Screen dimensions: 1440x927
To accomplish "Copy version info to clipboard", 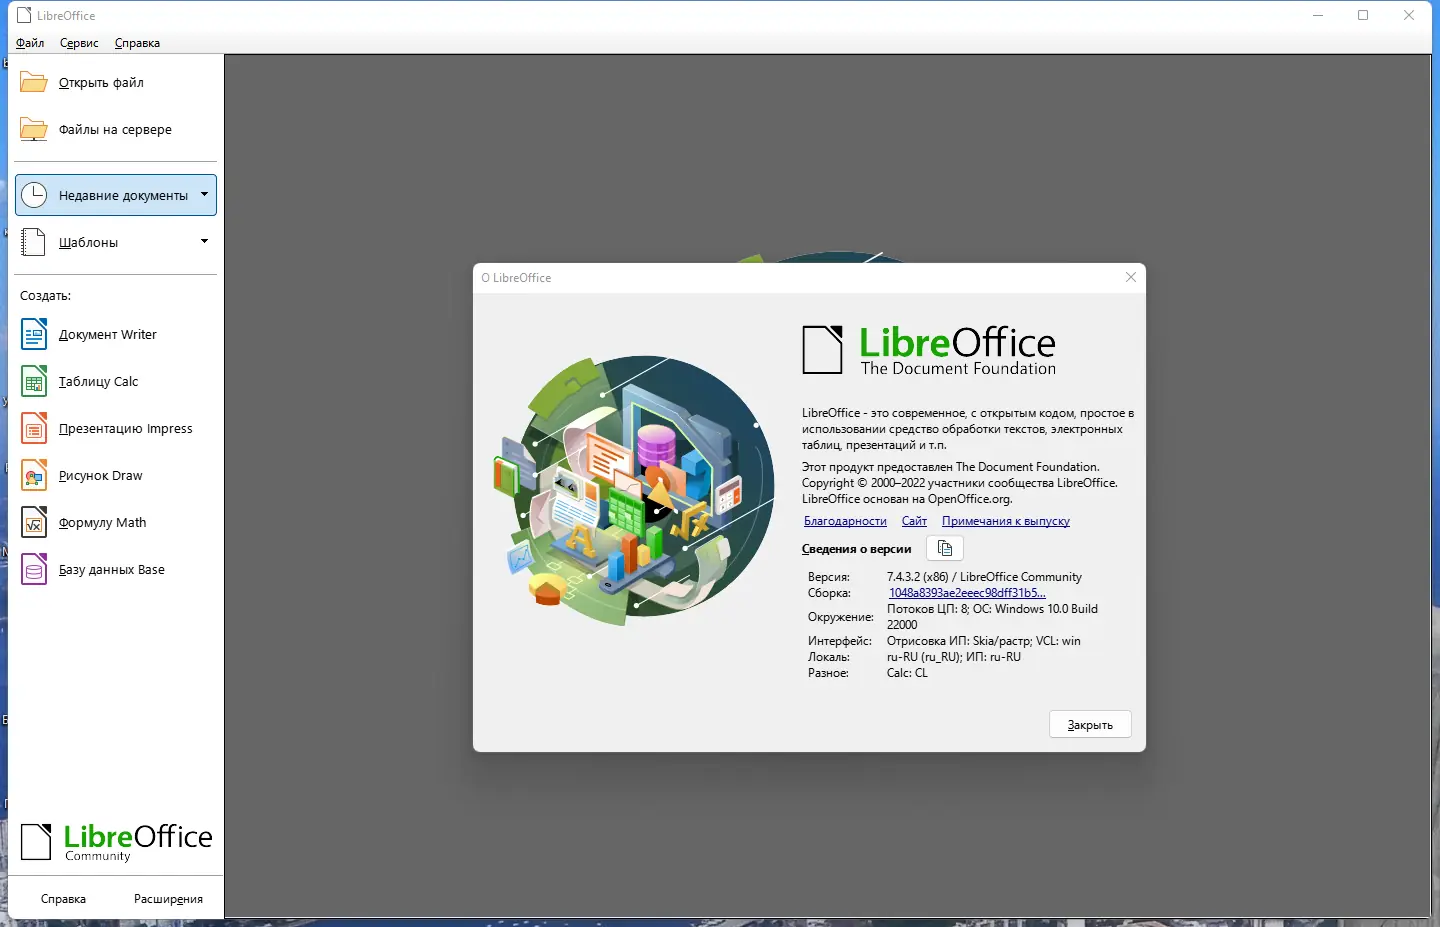I will (x=944, y=548).
